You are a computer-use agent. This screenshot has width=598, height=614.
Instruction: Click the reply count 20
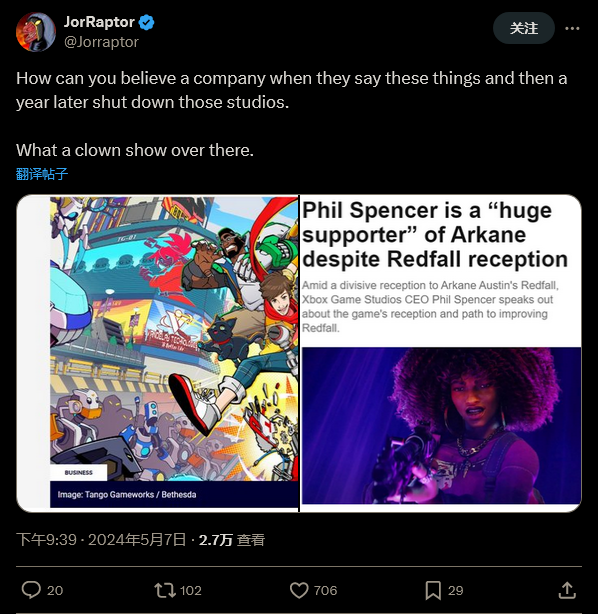coord(55,591)
